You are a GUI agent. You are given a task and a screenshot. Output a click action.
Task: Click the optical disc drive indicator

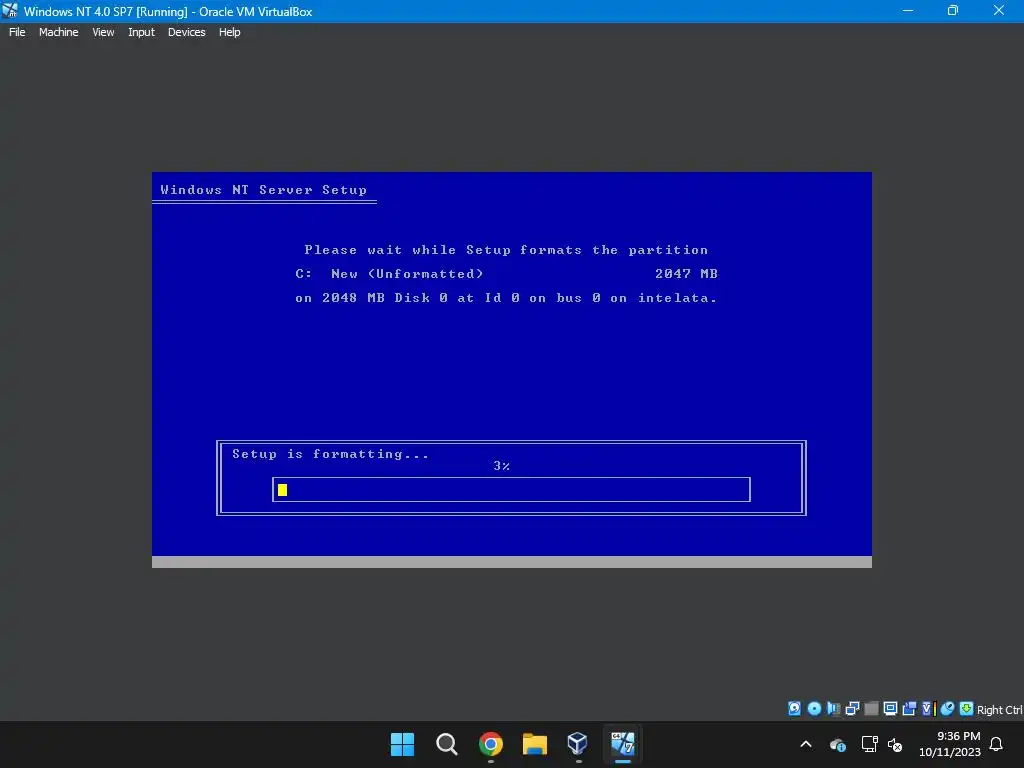tap(814, 709)
